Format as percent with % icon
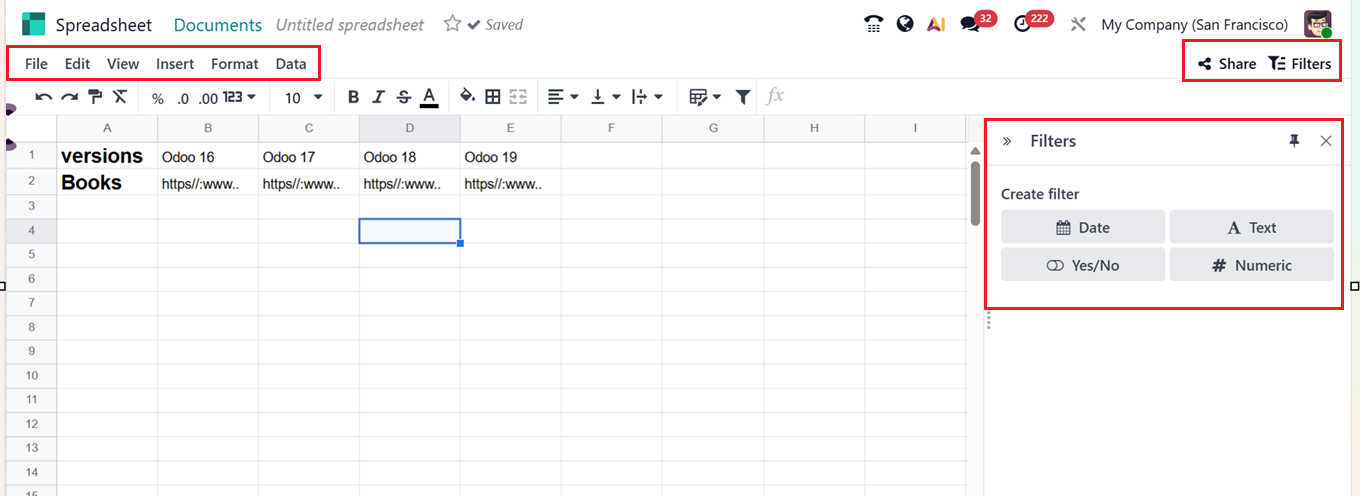The width and height of the screenshot is (1360, 496). [x=158, y=98]
